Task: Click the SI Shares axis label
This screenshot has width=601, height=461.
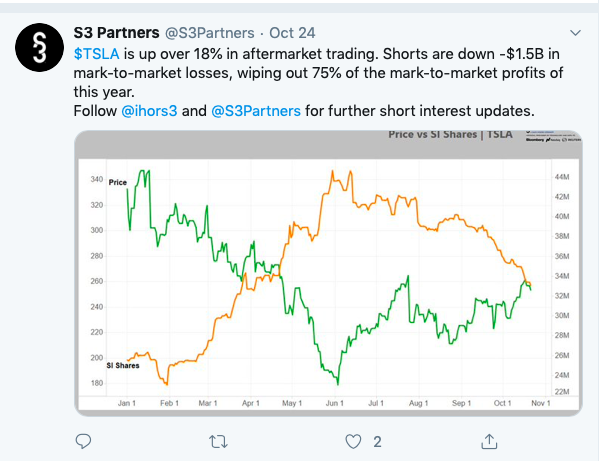Action: (122, 366)
